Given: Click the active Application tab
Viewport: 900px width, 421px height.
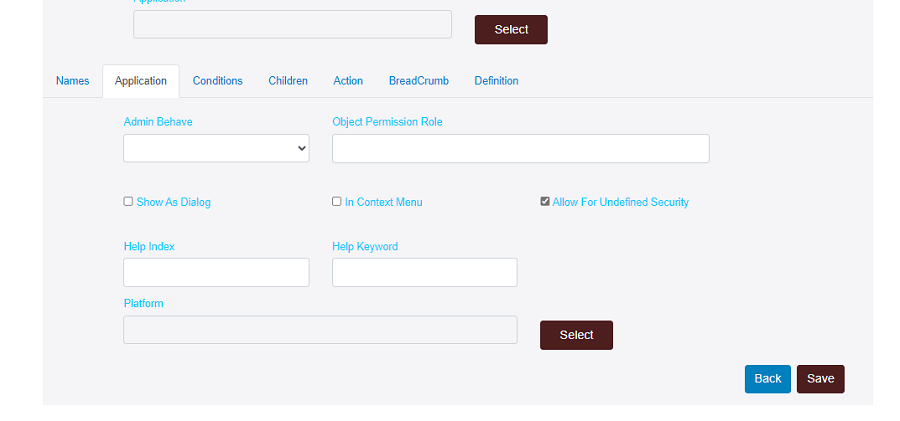Looking at the screenshot, I should click(141, 81).
